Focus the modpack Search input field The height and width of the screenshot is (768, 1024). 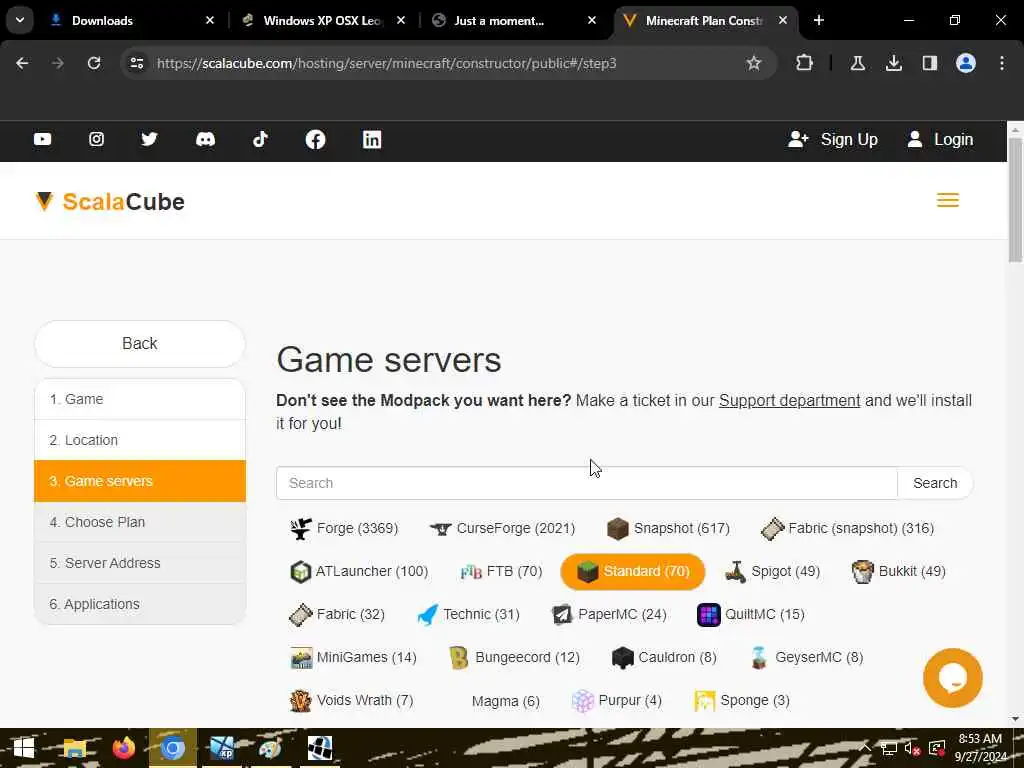tap(586, 483)
